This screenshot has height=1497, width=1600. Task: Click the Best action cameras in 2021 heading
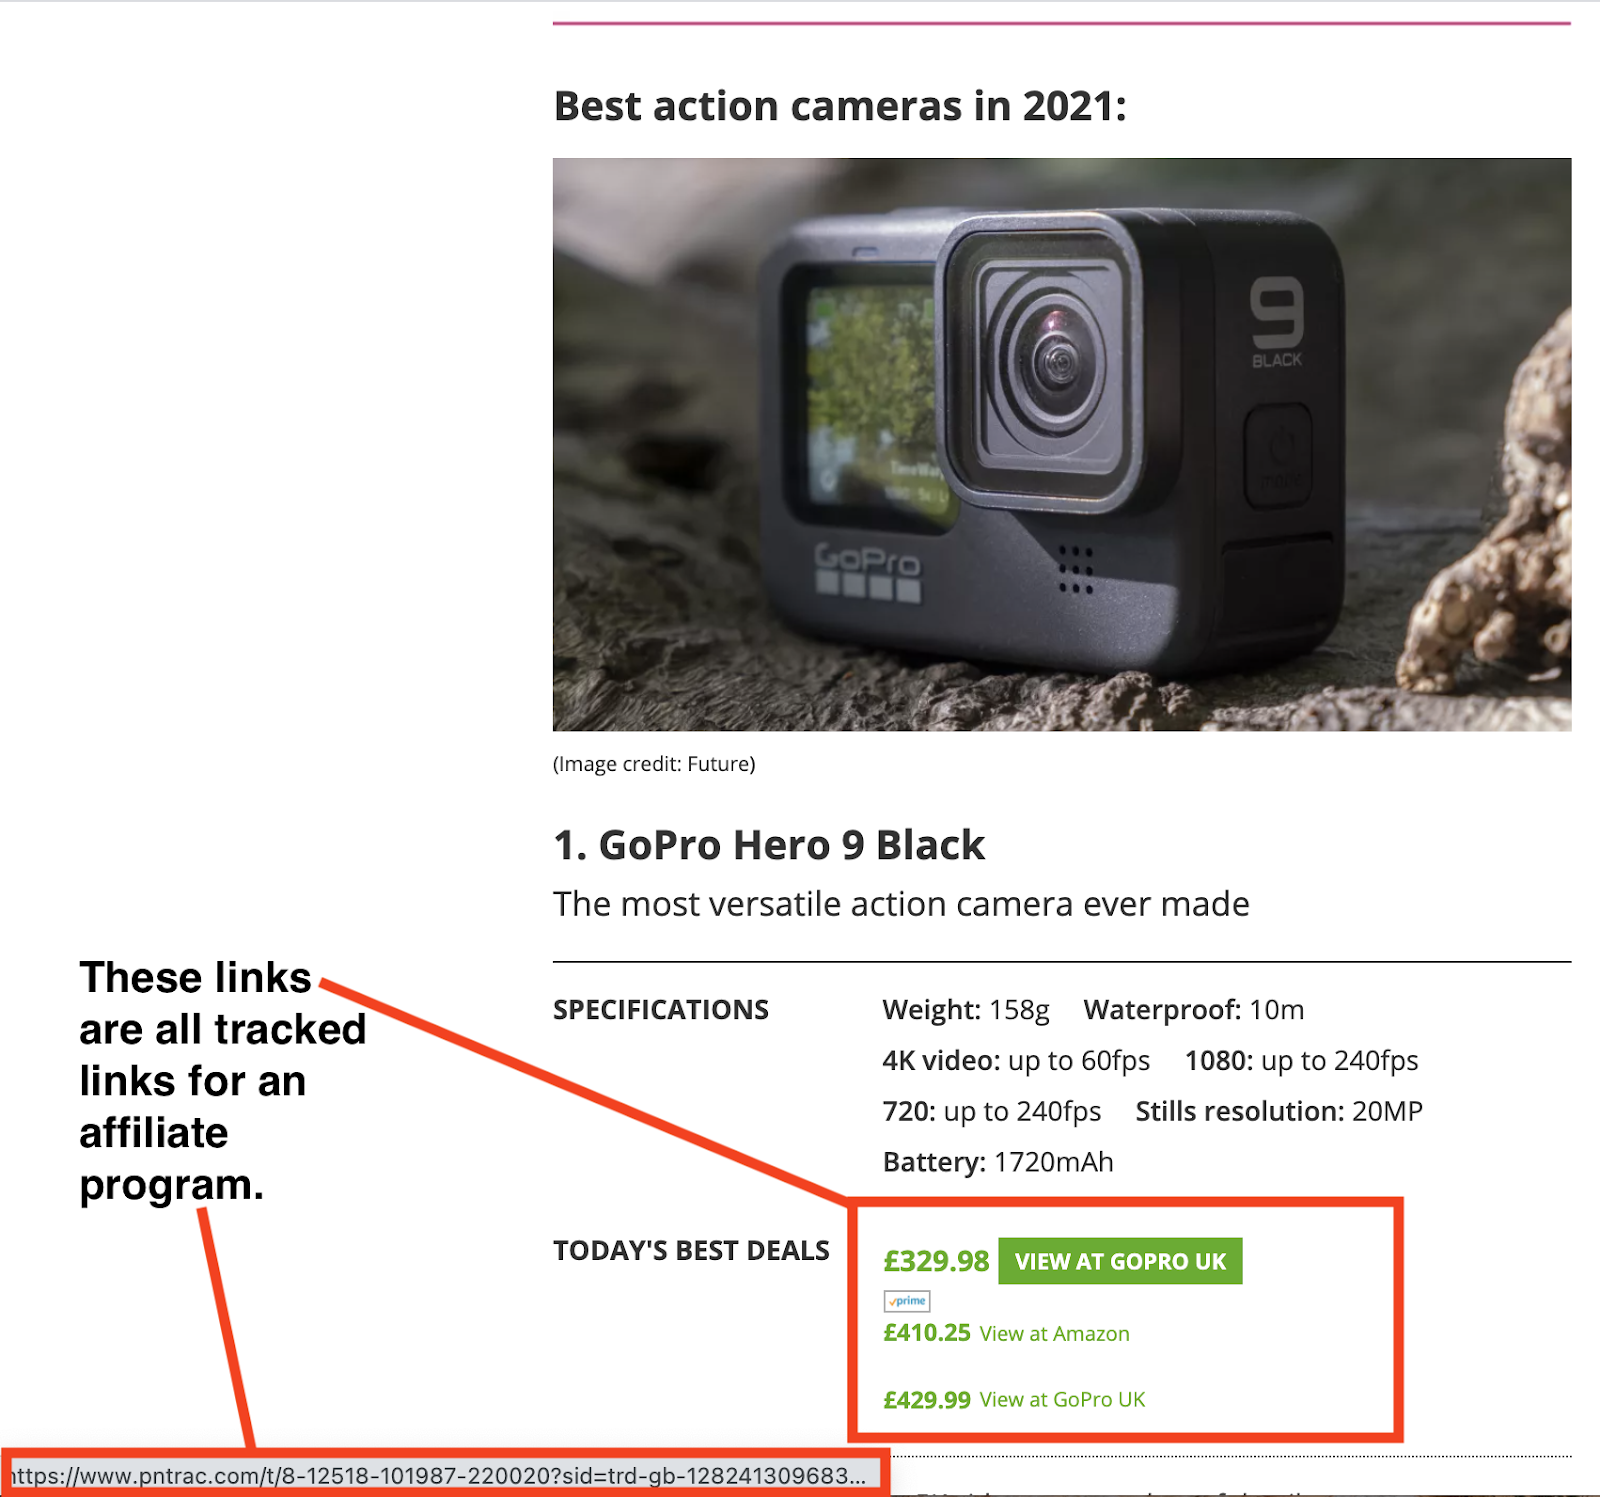[840, 106]
